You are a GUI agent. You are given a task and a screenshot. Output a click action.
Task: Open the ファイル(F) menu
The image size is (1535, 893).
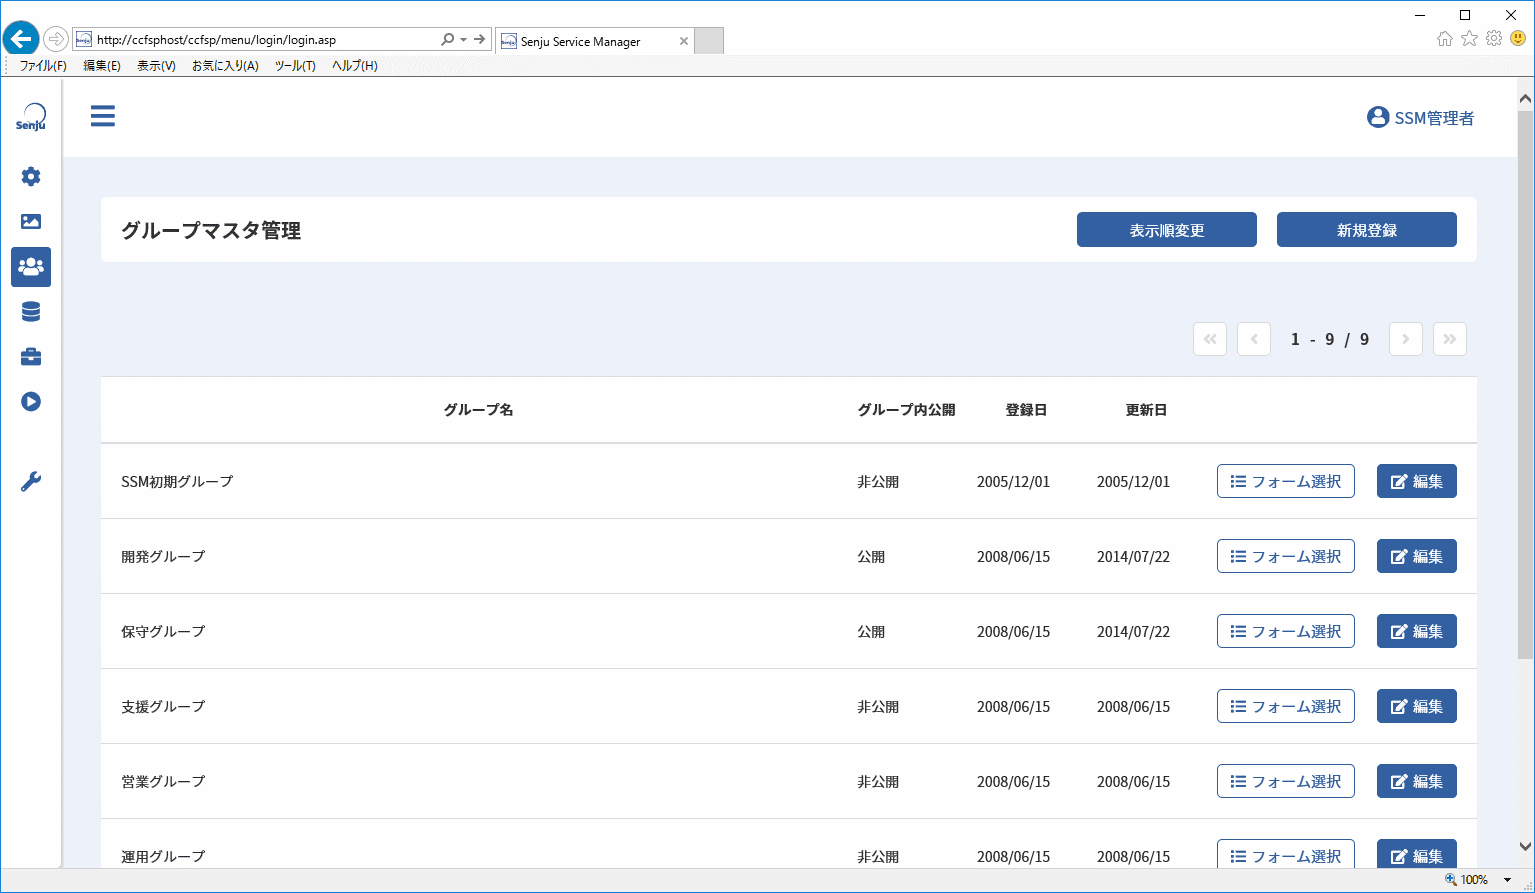tap(43, 66)
